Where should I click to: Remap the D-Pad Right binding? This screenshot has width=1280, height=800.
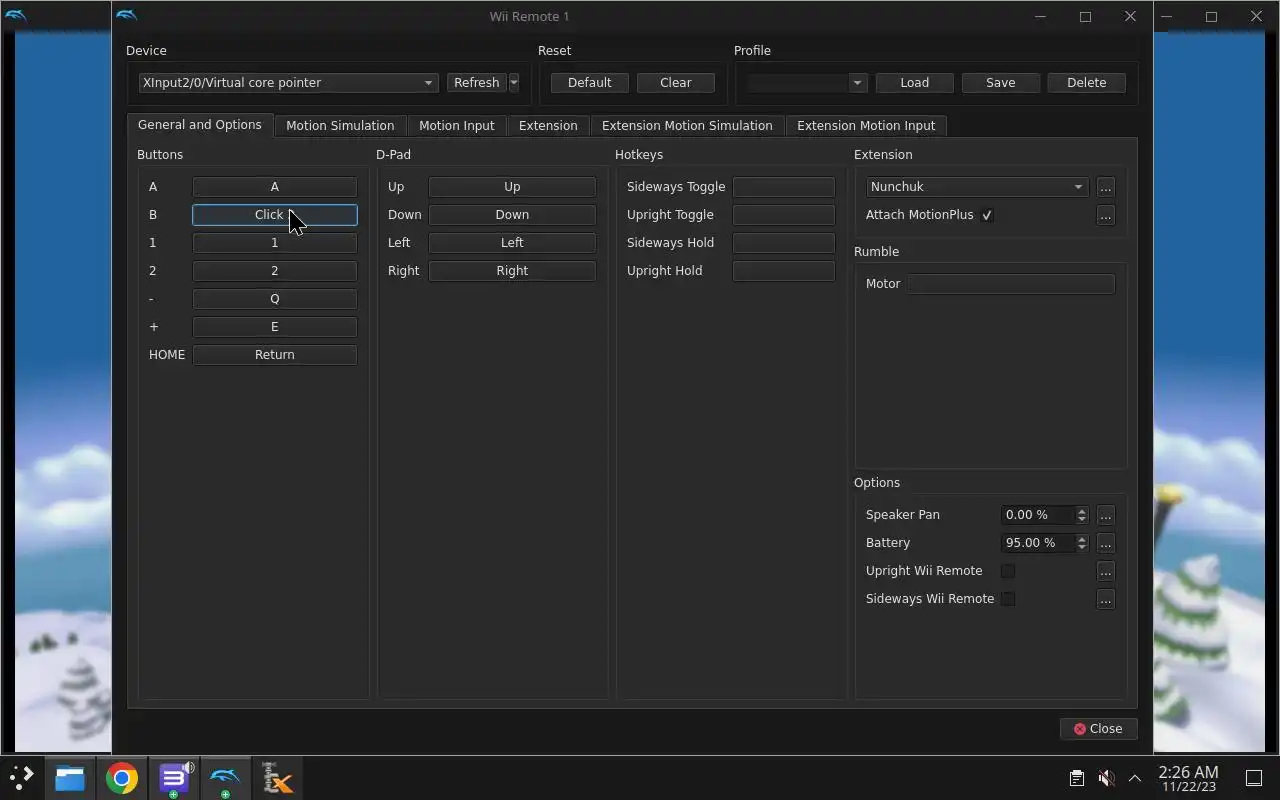click(x=512, y=271)
